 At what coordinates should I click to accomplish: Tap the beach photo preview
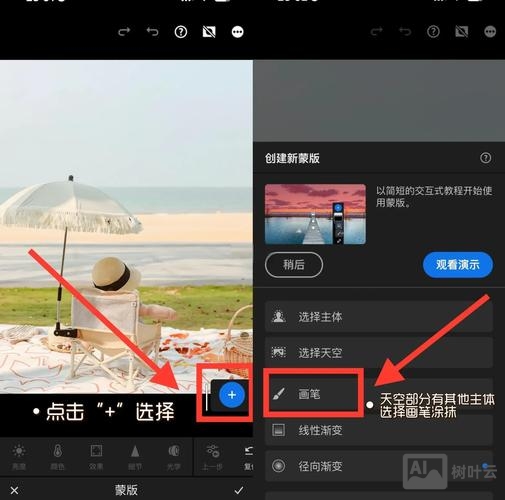[126, 227]
